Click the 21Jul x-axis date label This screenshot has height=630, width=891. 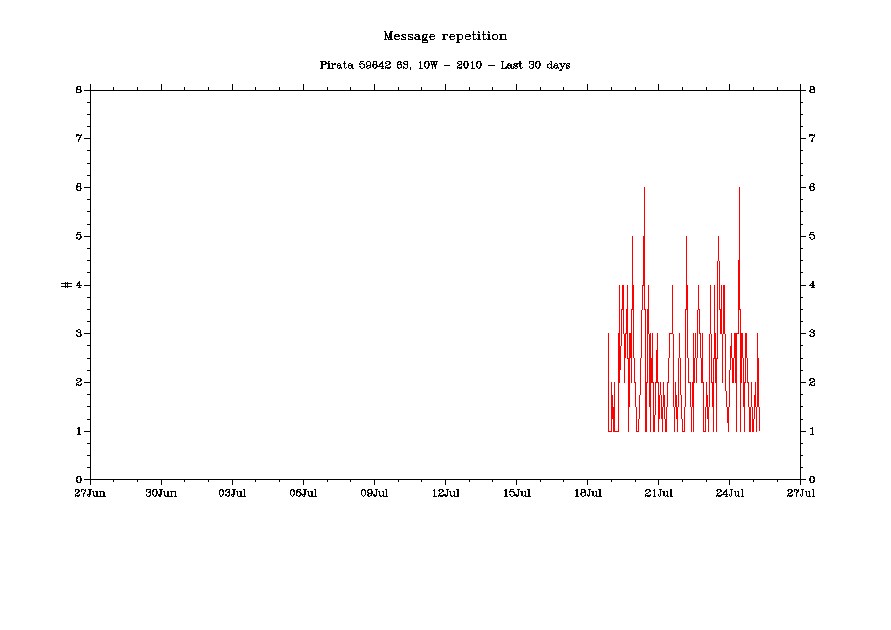(658, 493)
